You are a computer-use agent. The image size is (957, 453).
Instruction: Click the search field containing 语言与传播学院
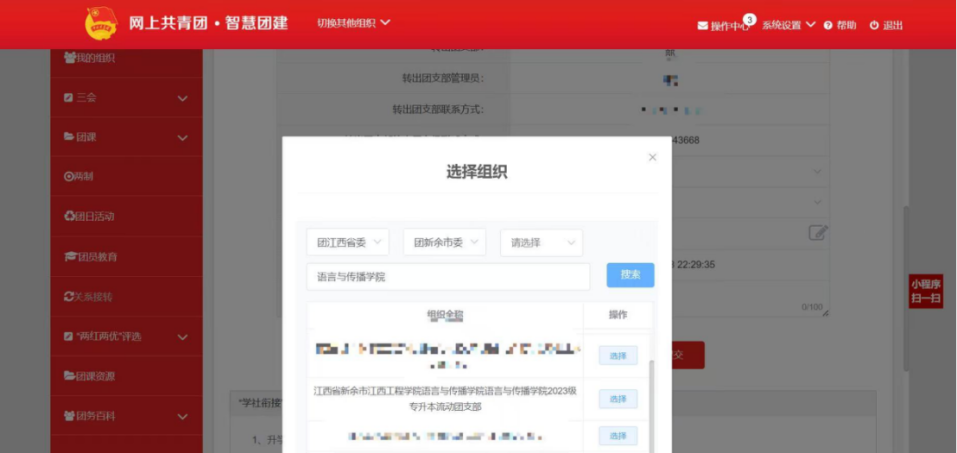448,276
